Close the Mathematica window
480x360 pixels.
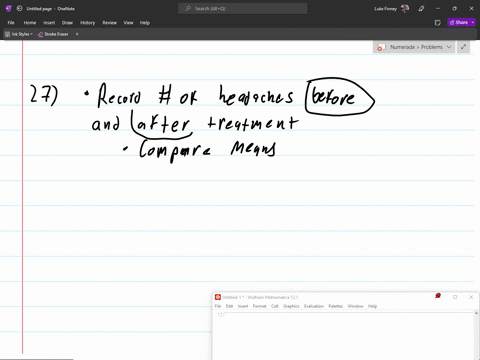coord(471,297)
